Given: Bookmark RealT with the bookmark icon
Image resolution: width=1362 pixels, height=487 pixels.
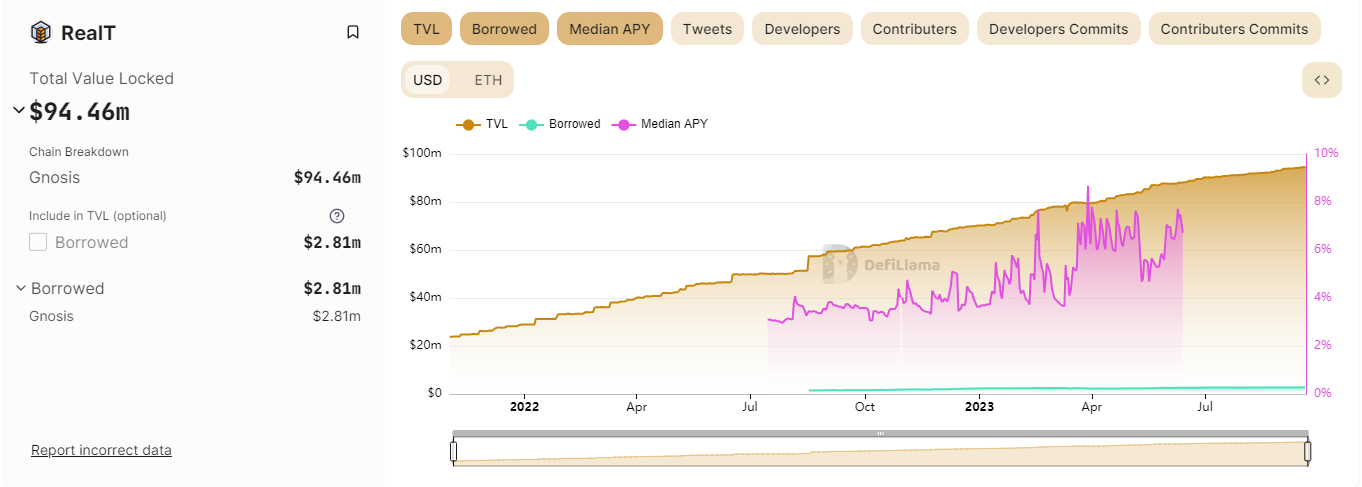Looking at the screenshot, I should pyautogui.click(x=353, y=32).
